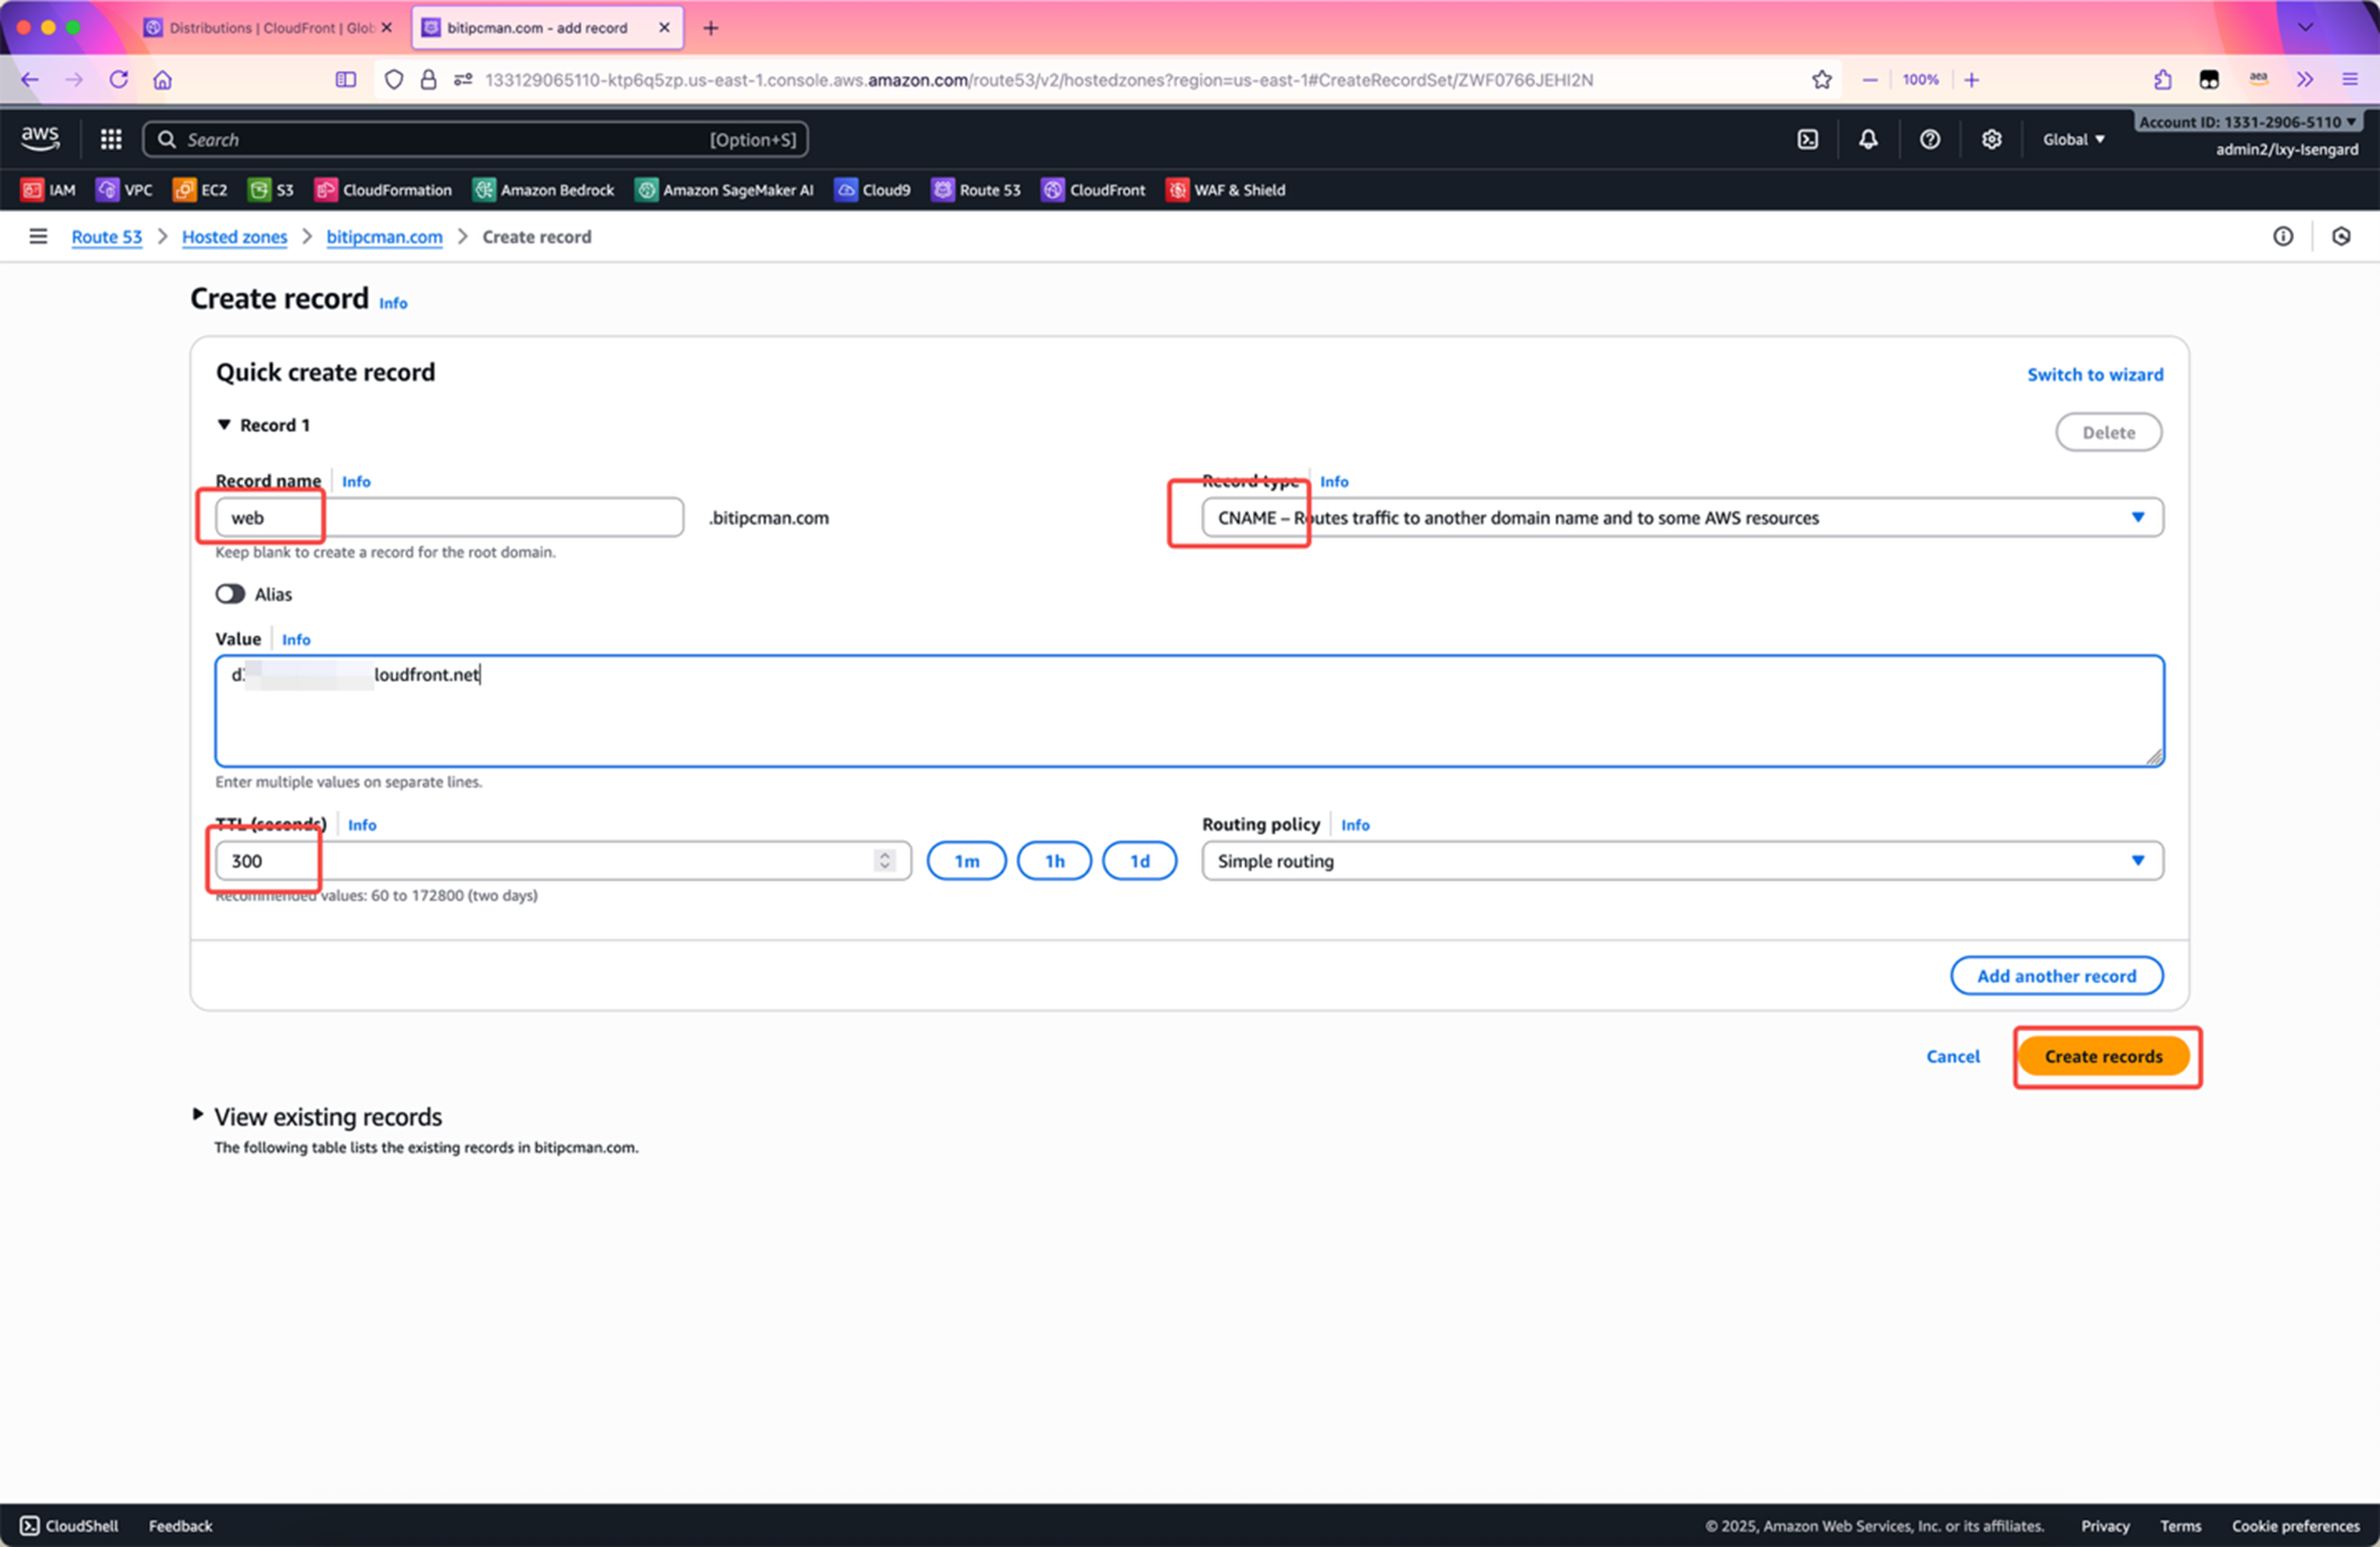
Task: Click the Create records button
Action: pos(2102,1056)
